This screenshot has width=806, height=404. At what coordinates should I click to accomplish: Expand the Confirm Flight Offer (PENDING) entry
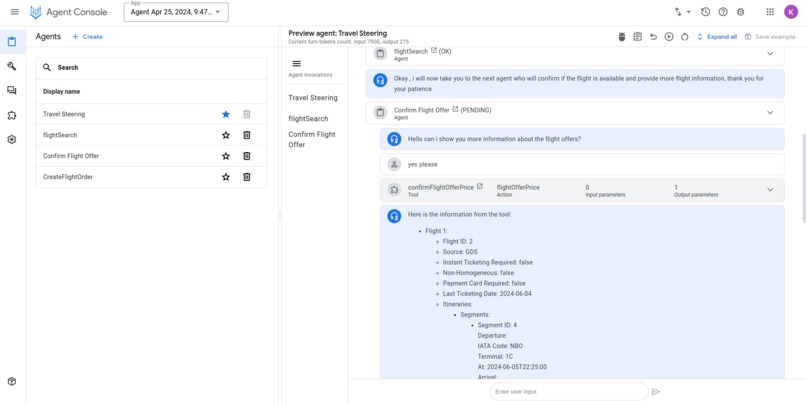click(x=770, y=113)
